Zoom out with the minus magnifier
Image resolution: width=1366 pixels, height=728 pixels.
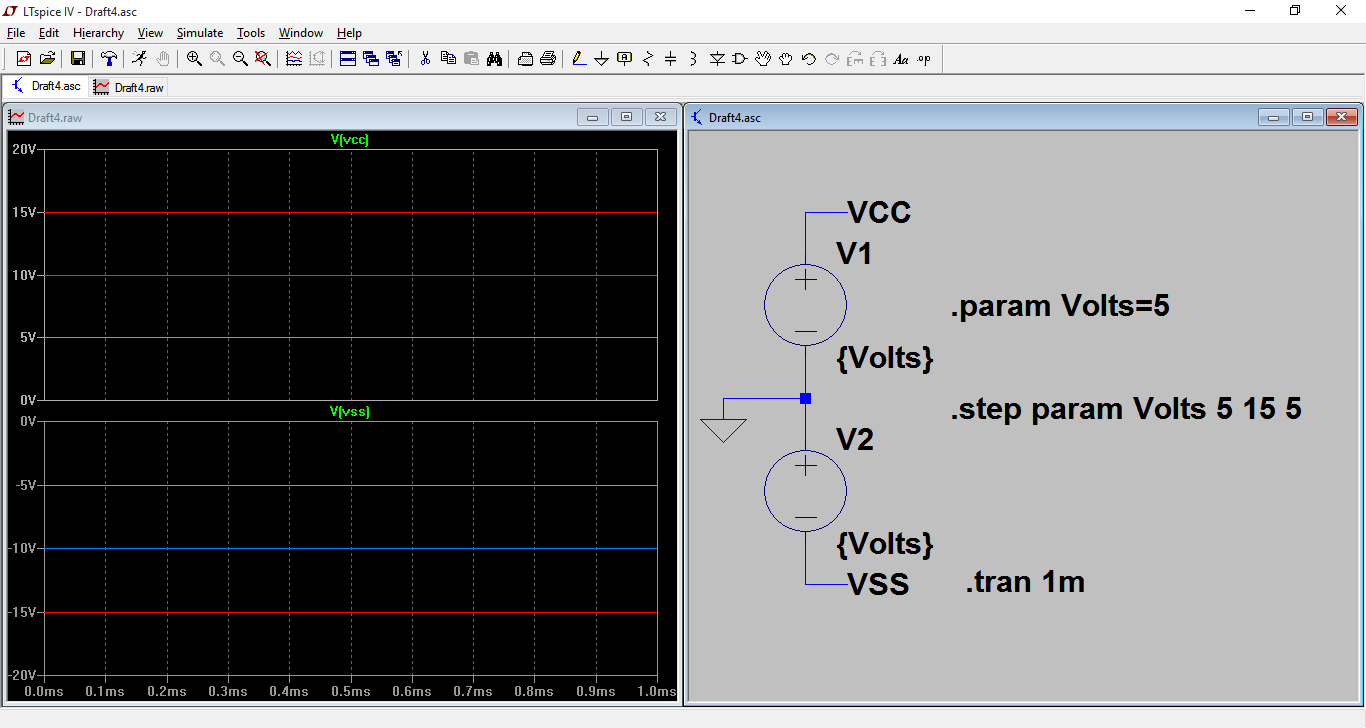(x=240, y=59)
